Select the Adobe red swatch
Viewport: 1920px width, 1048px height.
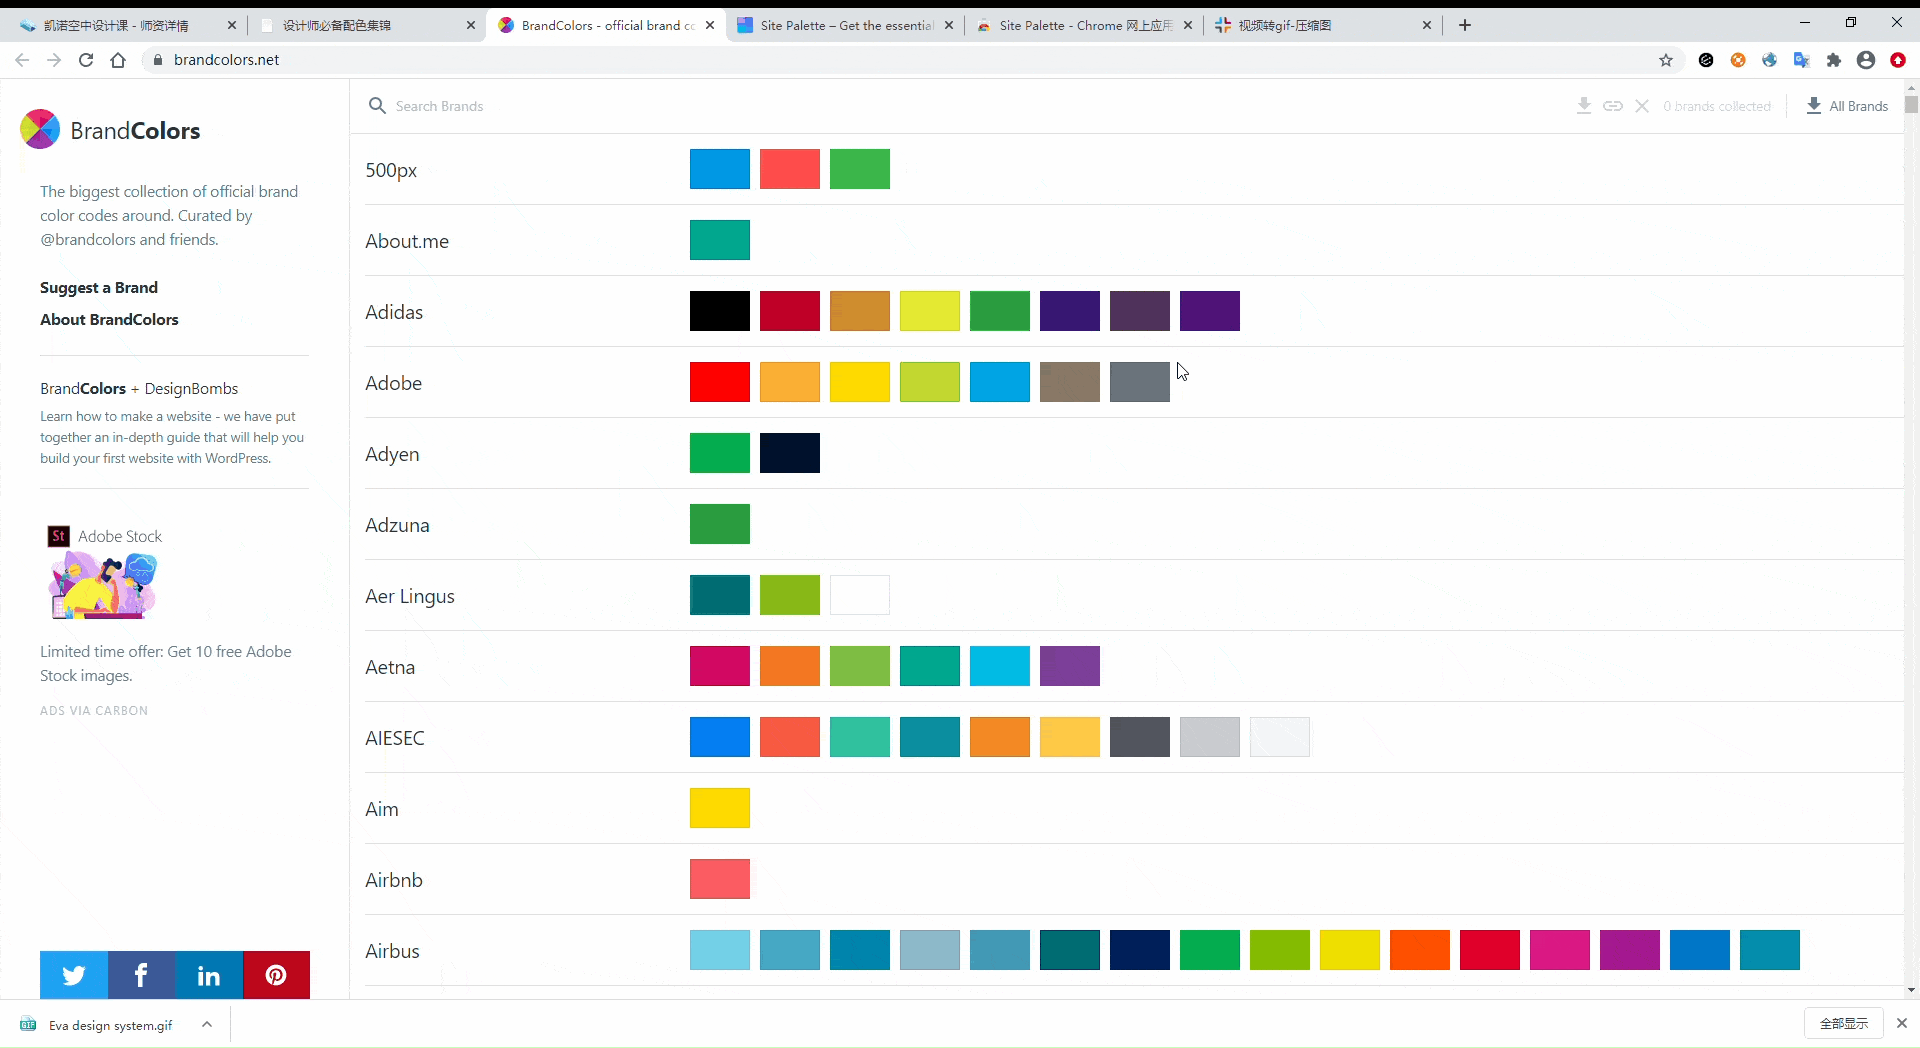pos(720,382)
